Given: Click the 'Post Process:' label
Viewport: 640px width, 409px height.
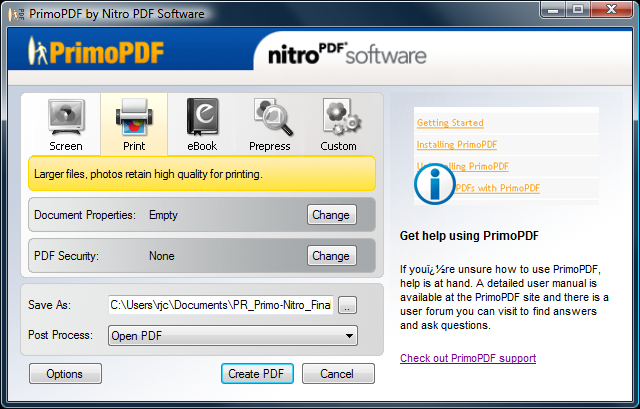Looking at the screenshot, I should click(60, 335).
